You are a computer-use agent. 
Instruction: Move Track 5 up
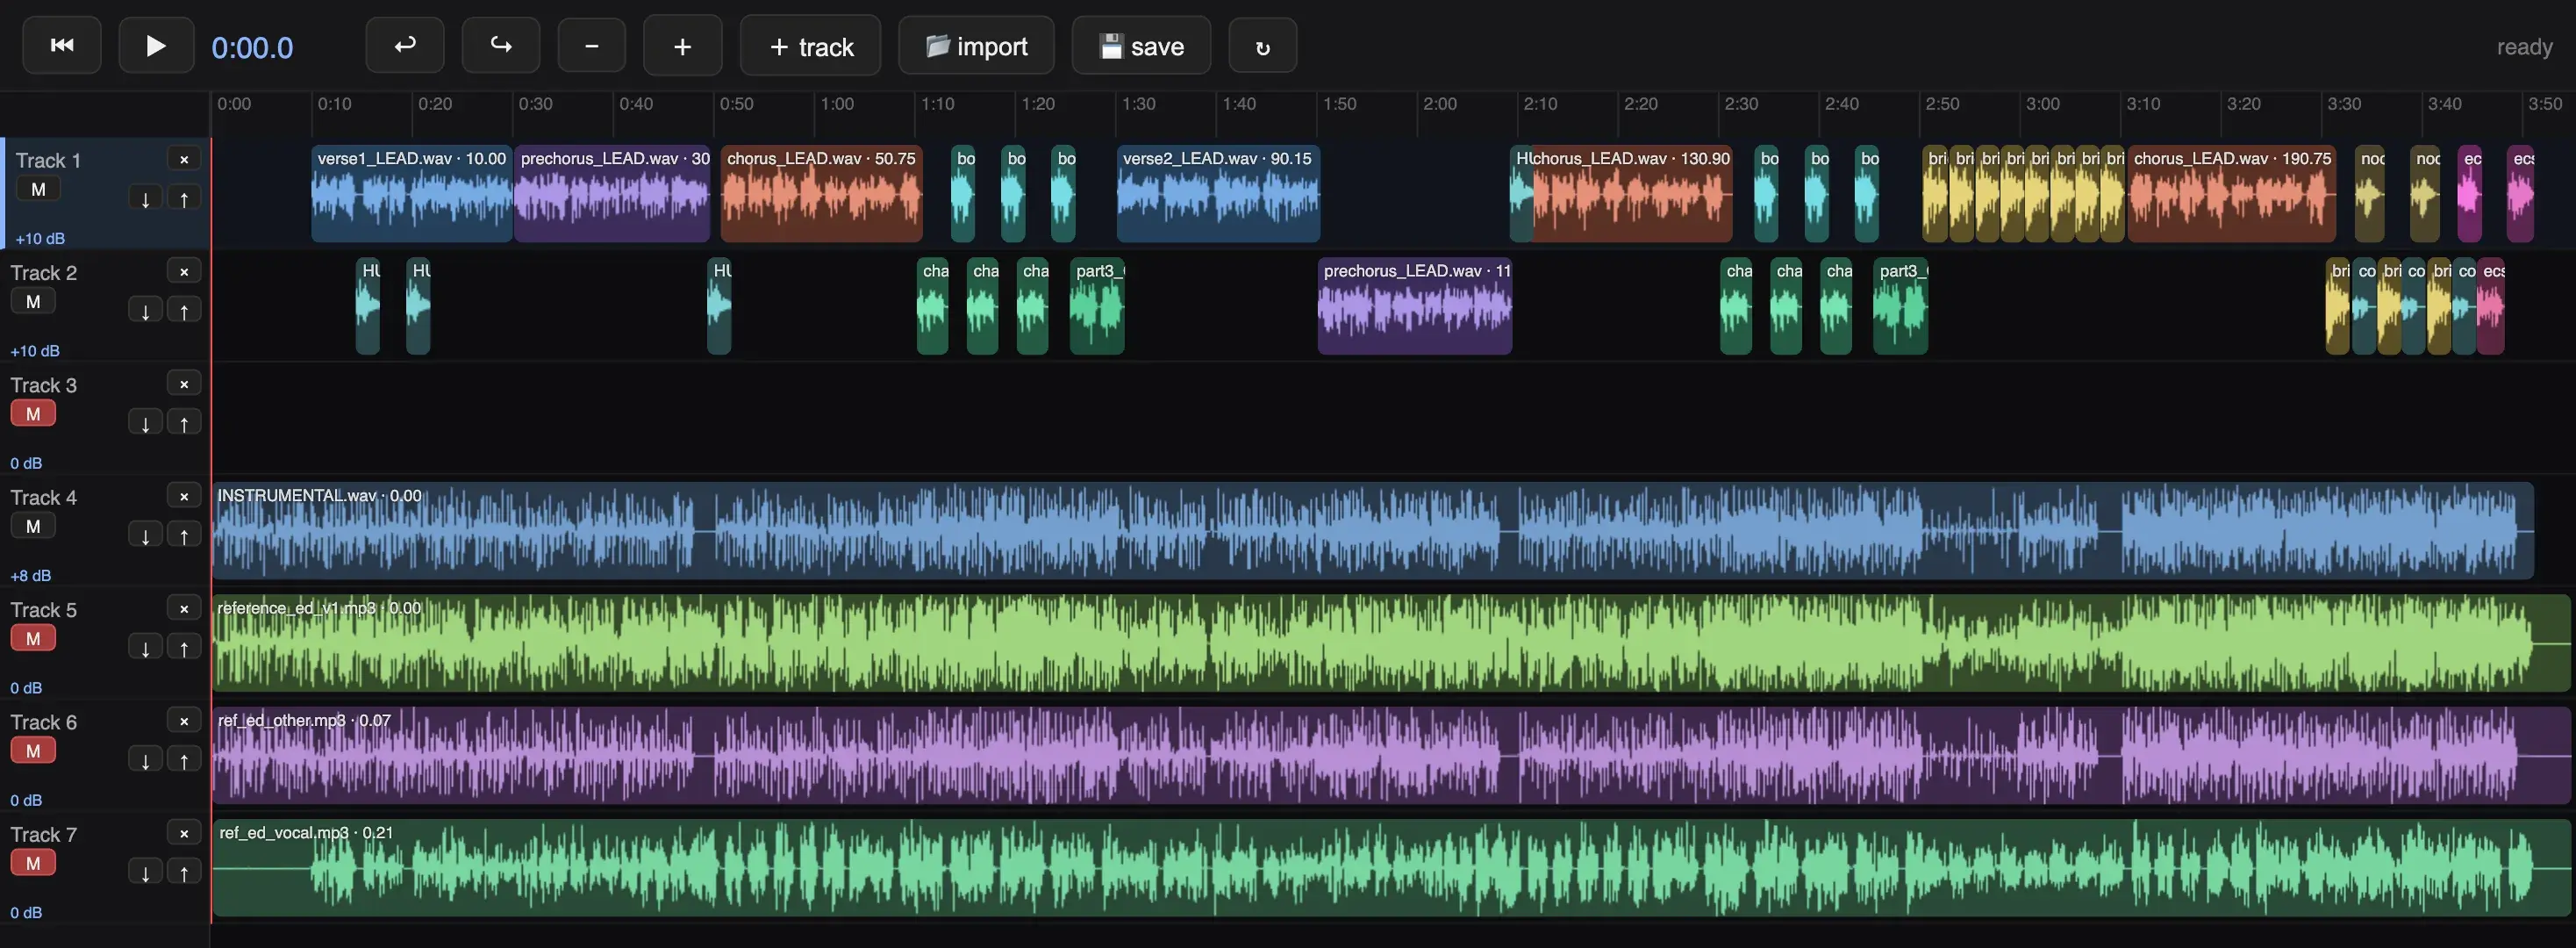point(184,648)
